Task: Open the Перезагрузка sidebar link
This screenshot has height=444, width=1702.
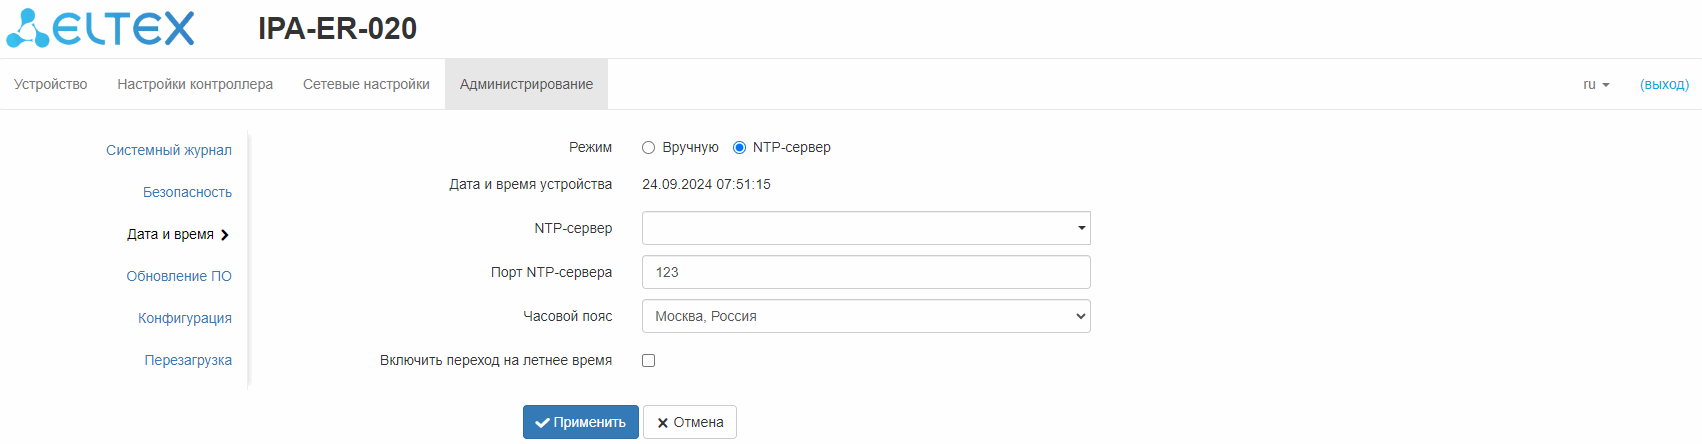Action: [x=188, y=360]
